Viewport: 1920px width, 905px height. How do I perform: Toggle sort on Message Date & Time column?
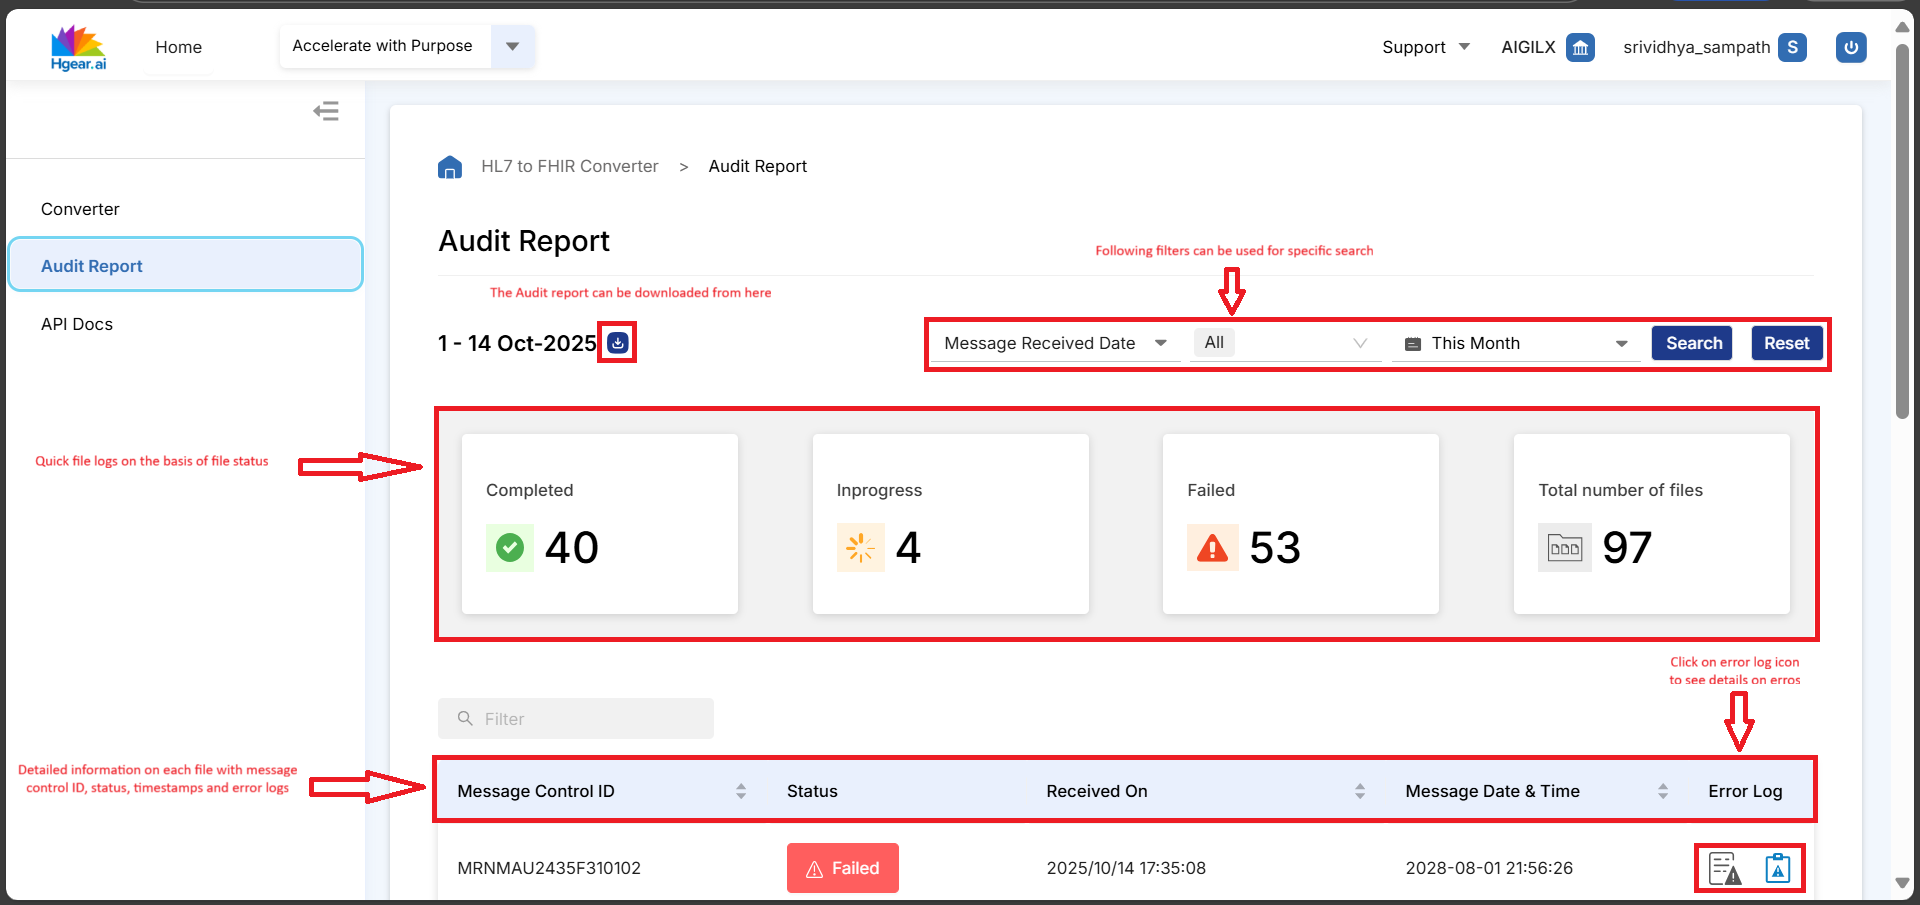click(1663, 791)
